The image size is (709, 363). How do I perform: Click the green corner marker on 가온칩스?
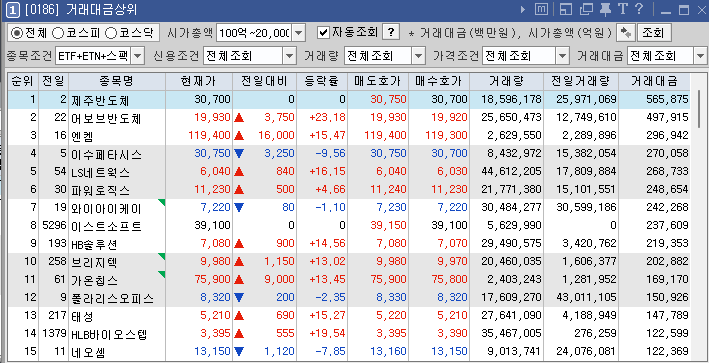(161, 274)
